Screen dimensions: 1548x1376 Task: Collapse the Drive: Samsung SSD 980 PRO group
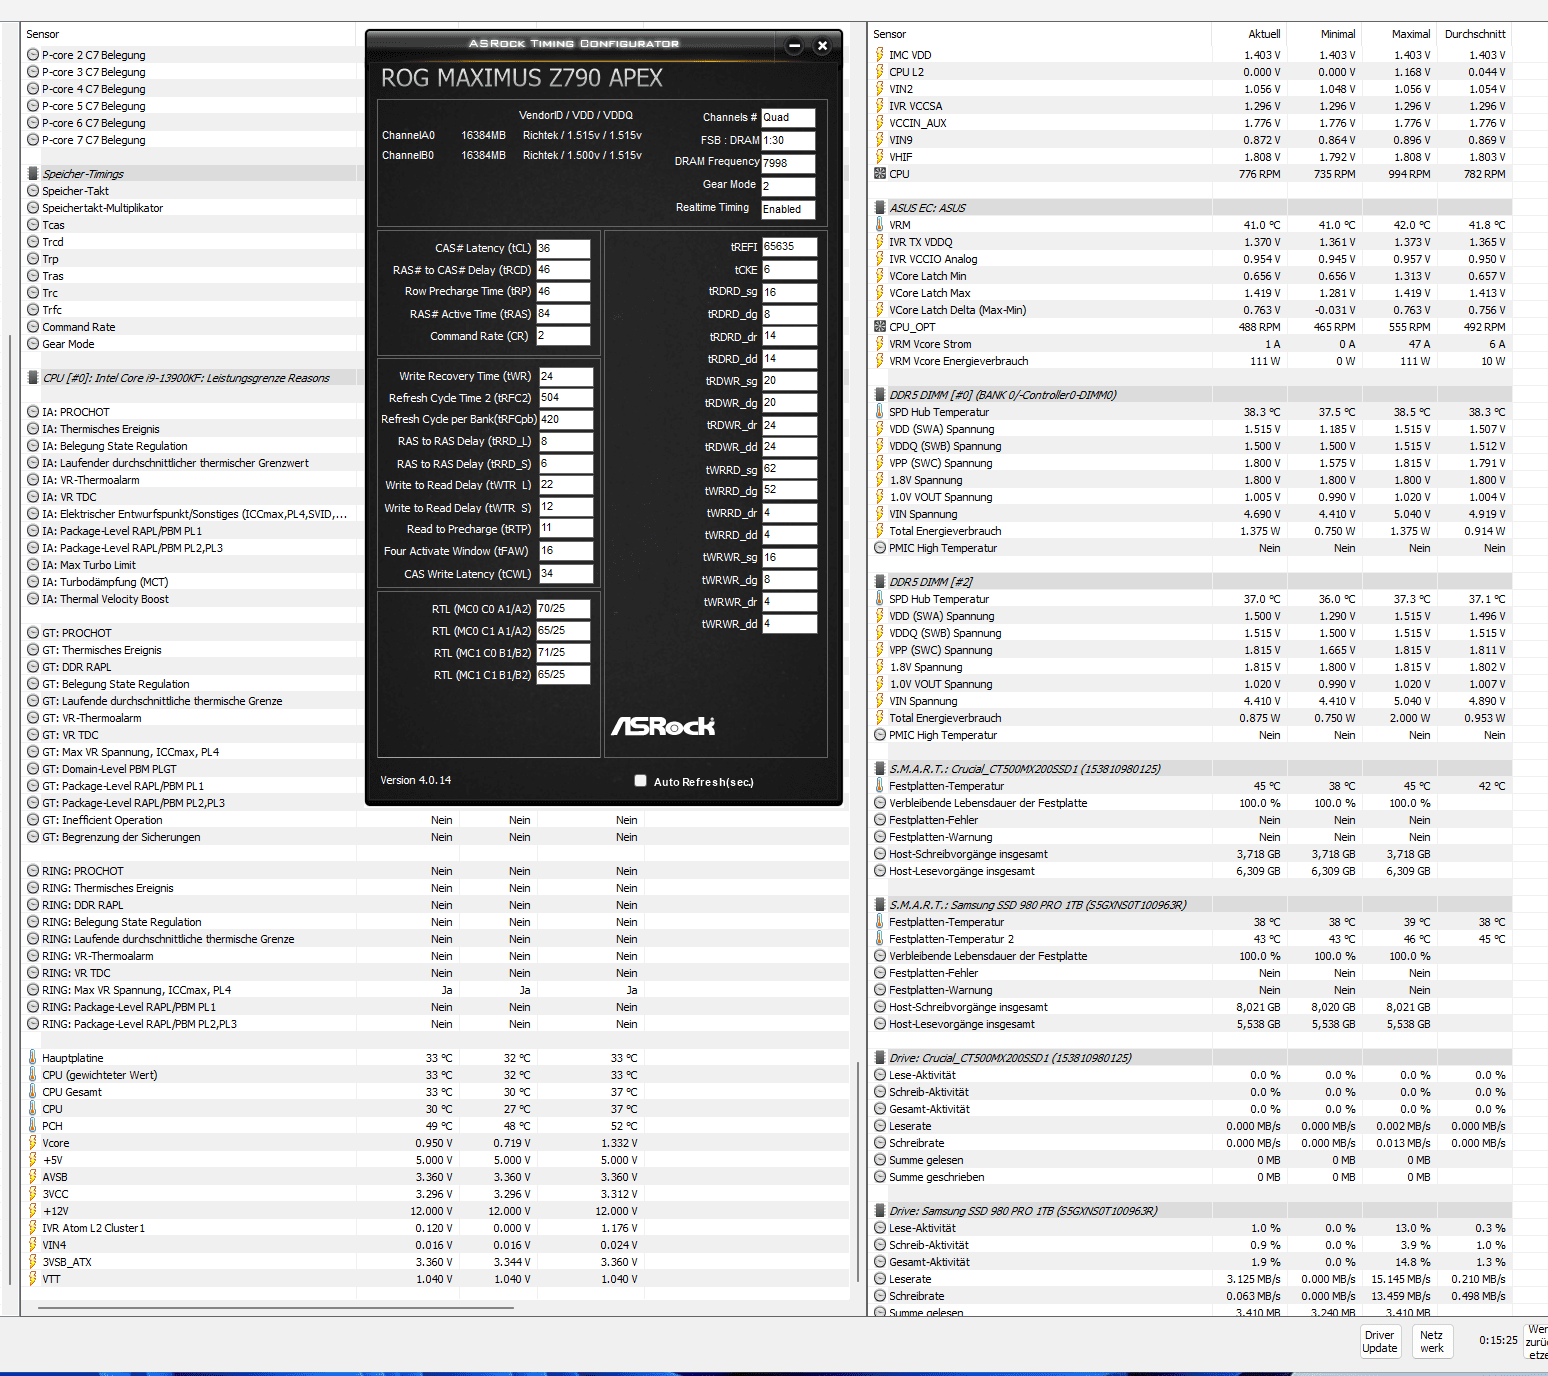point(880,1211)
